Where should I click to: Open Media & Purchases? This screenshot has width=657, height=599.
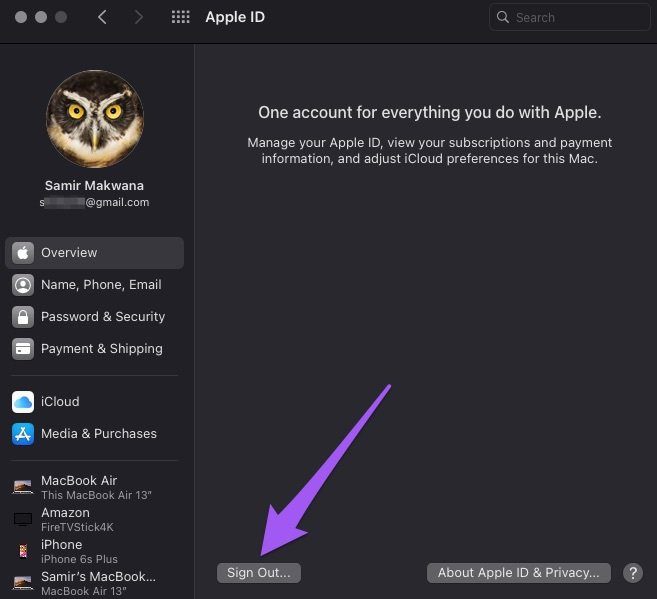(94, 434)
